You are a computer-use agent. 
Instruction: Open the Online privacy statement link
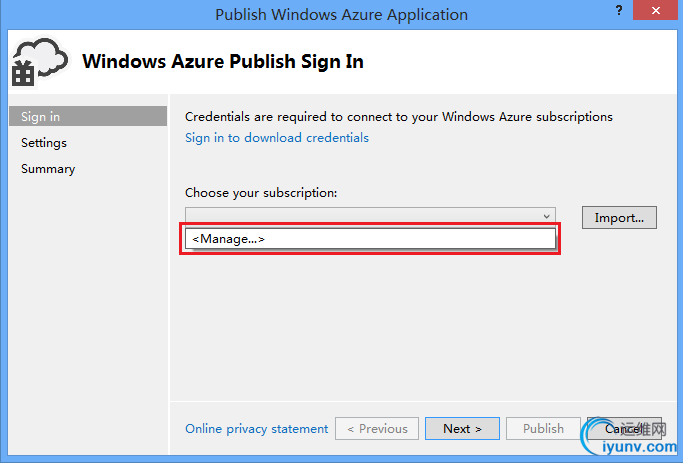257,429
